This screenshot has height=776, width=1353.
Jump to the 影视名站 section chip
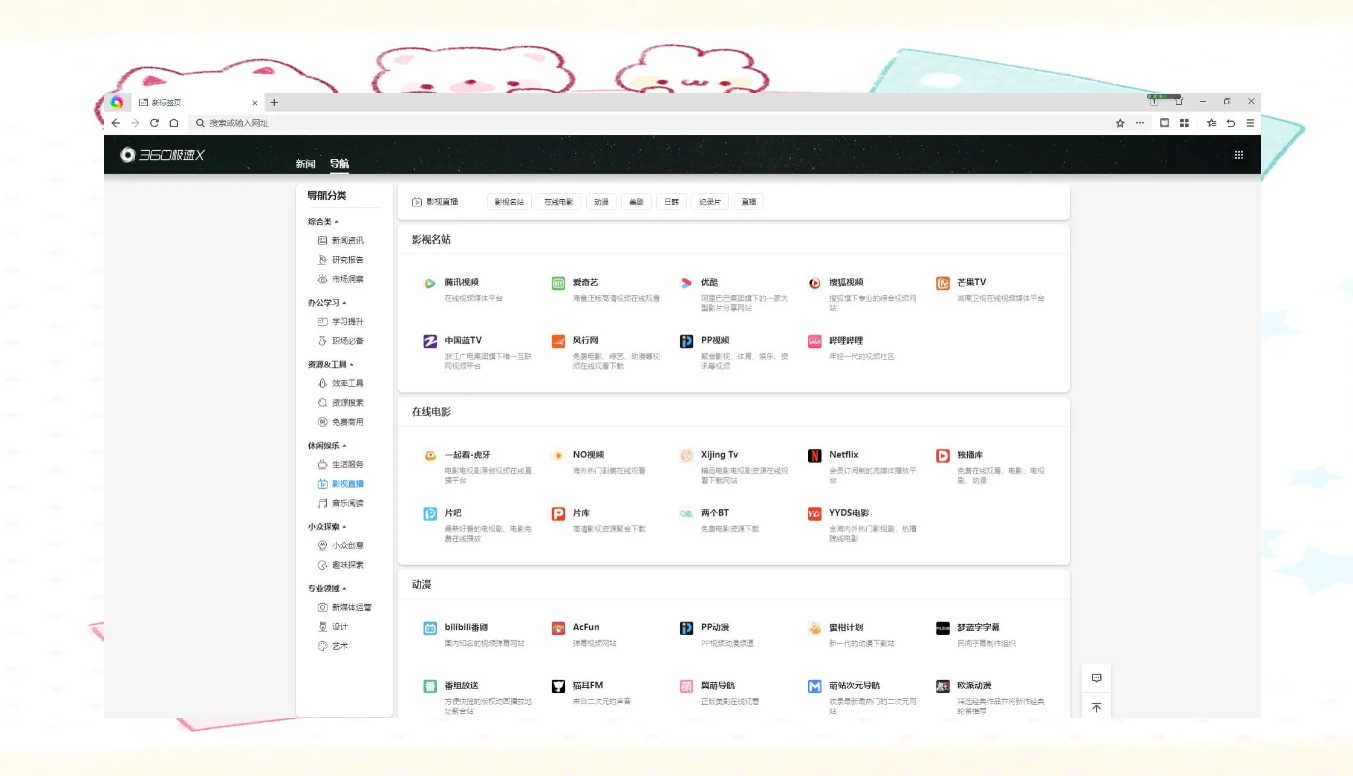509,202
